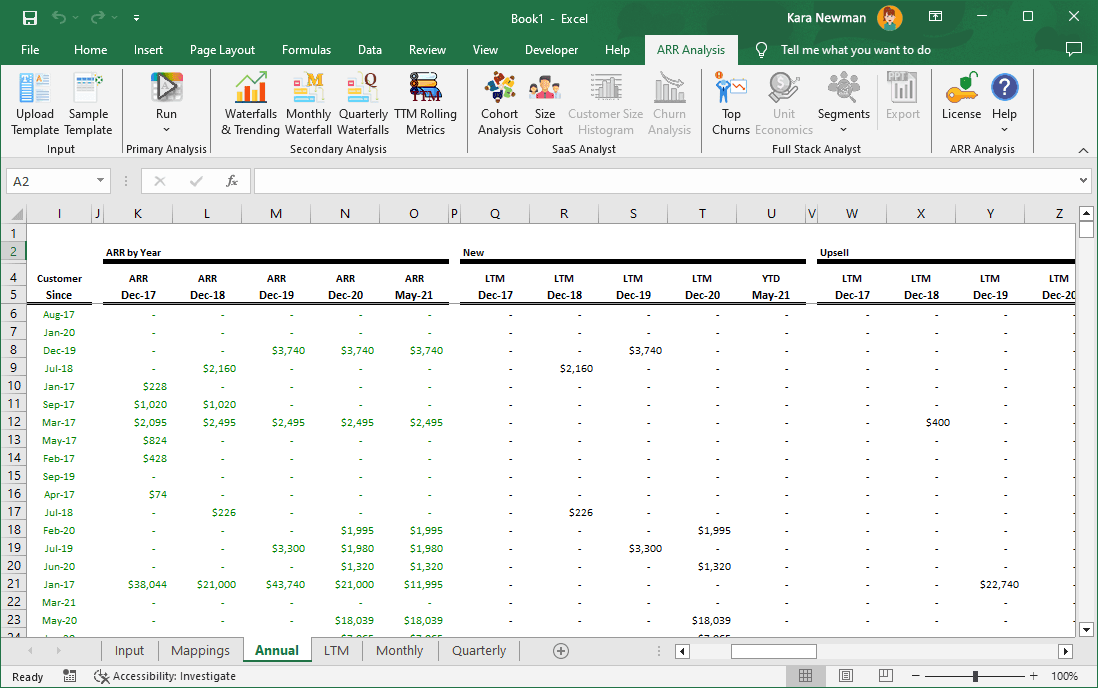
Task: View Top Churns
Action: coord(730,100)
